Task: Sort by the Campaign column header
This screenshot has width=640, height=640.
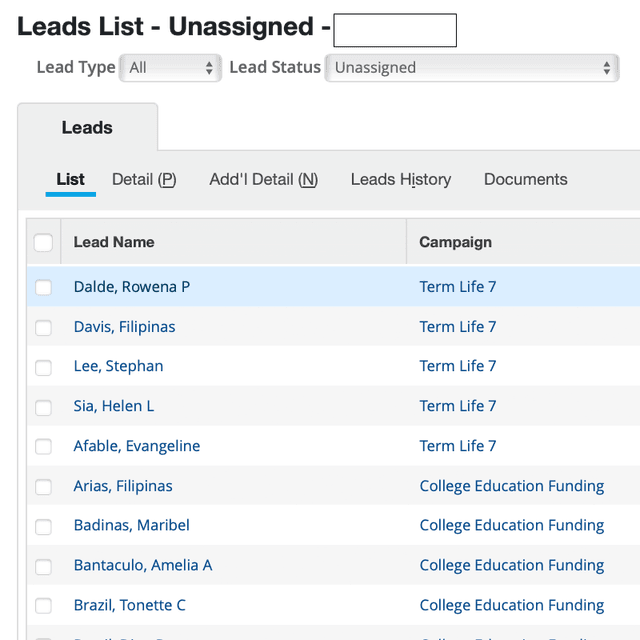Action: tap(455, 242)
